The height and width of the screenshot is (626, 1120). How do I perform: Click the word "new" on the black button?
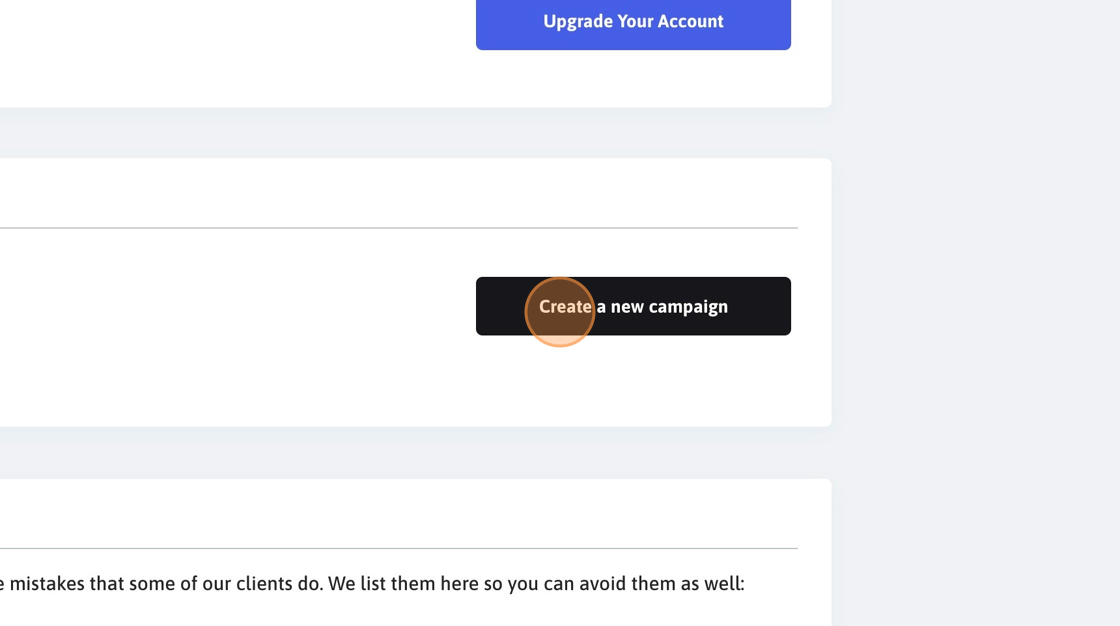[x=627, y=307]
